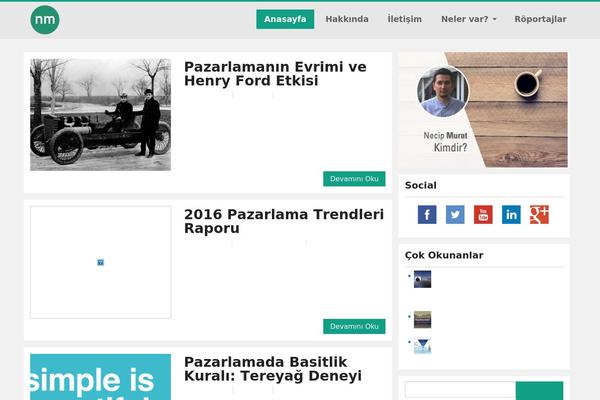Click the Social widget heading
Image resolution: width=600 pixels, height=400 pixels.
421,185
